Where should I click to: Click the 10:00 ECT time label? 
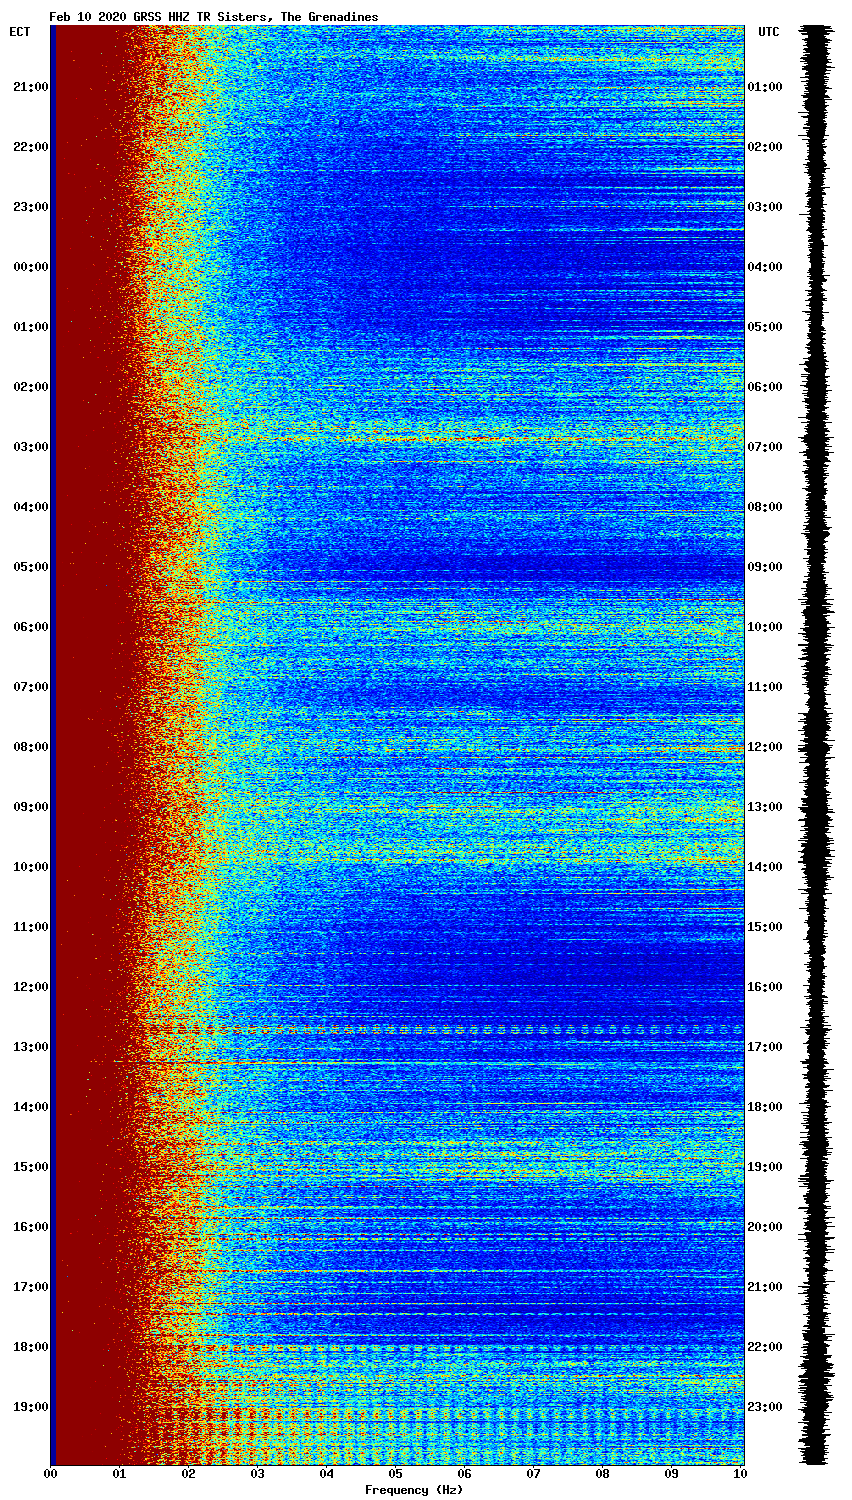pos(29,867)
